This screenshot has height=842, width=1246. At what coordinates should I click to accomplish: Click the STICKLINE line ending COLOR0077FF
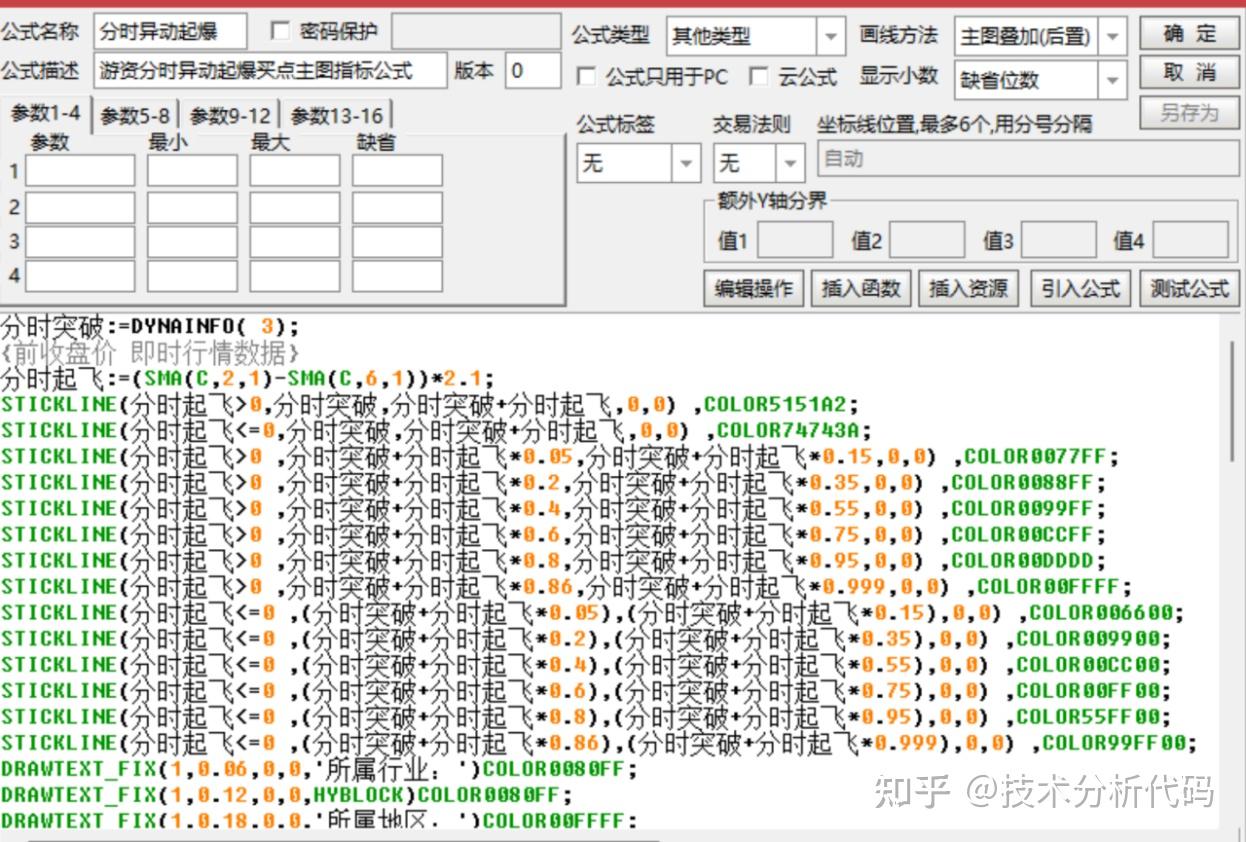point(560,456)
